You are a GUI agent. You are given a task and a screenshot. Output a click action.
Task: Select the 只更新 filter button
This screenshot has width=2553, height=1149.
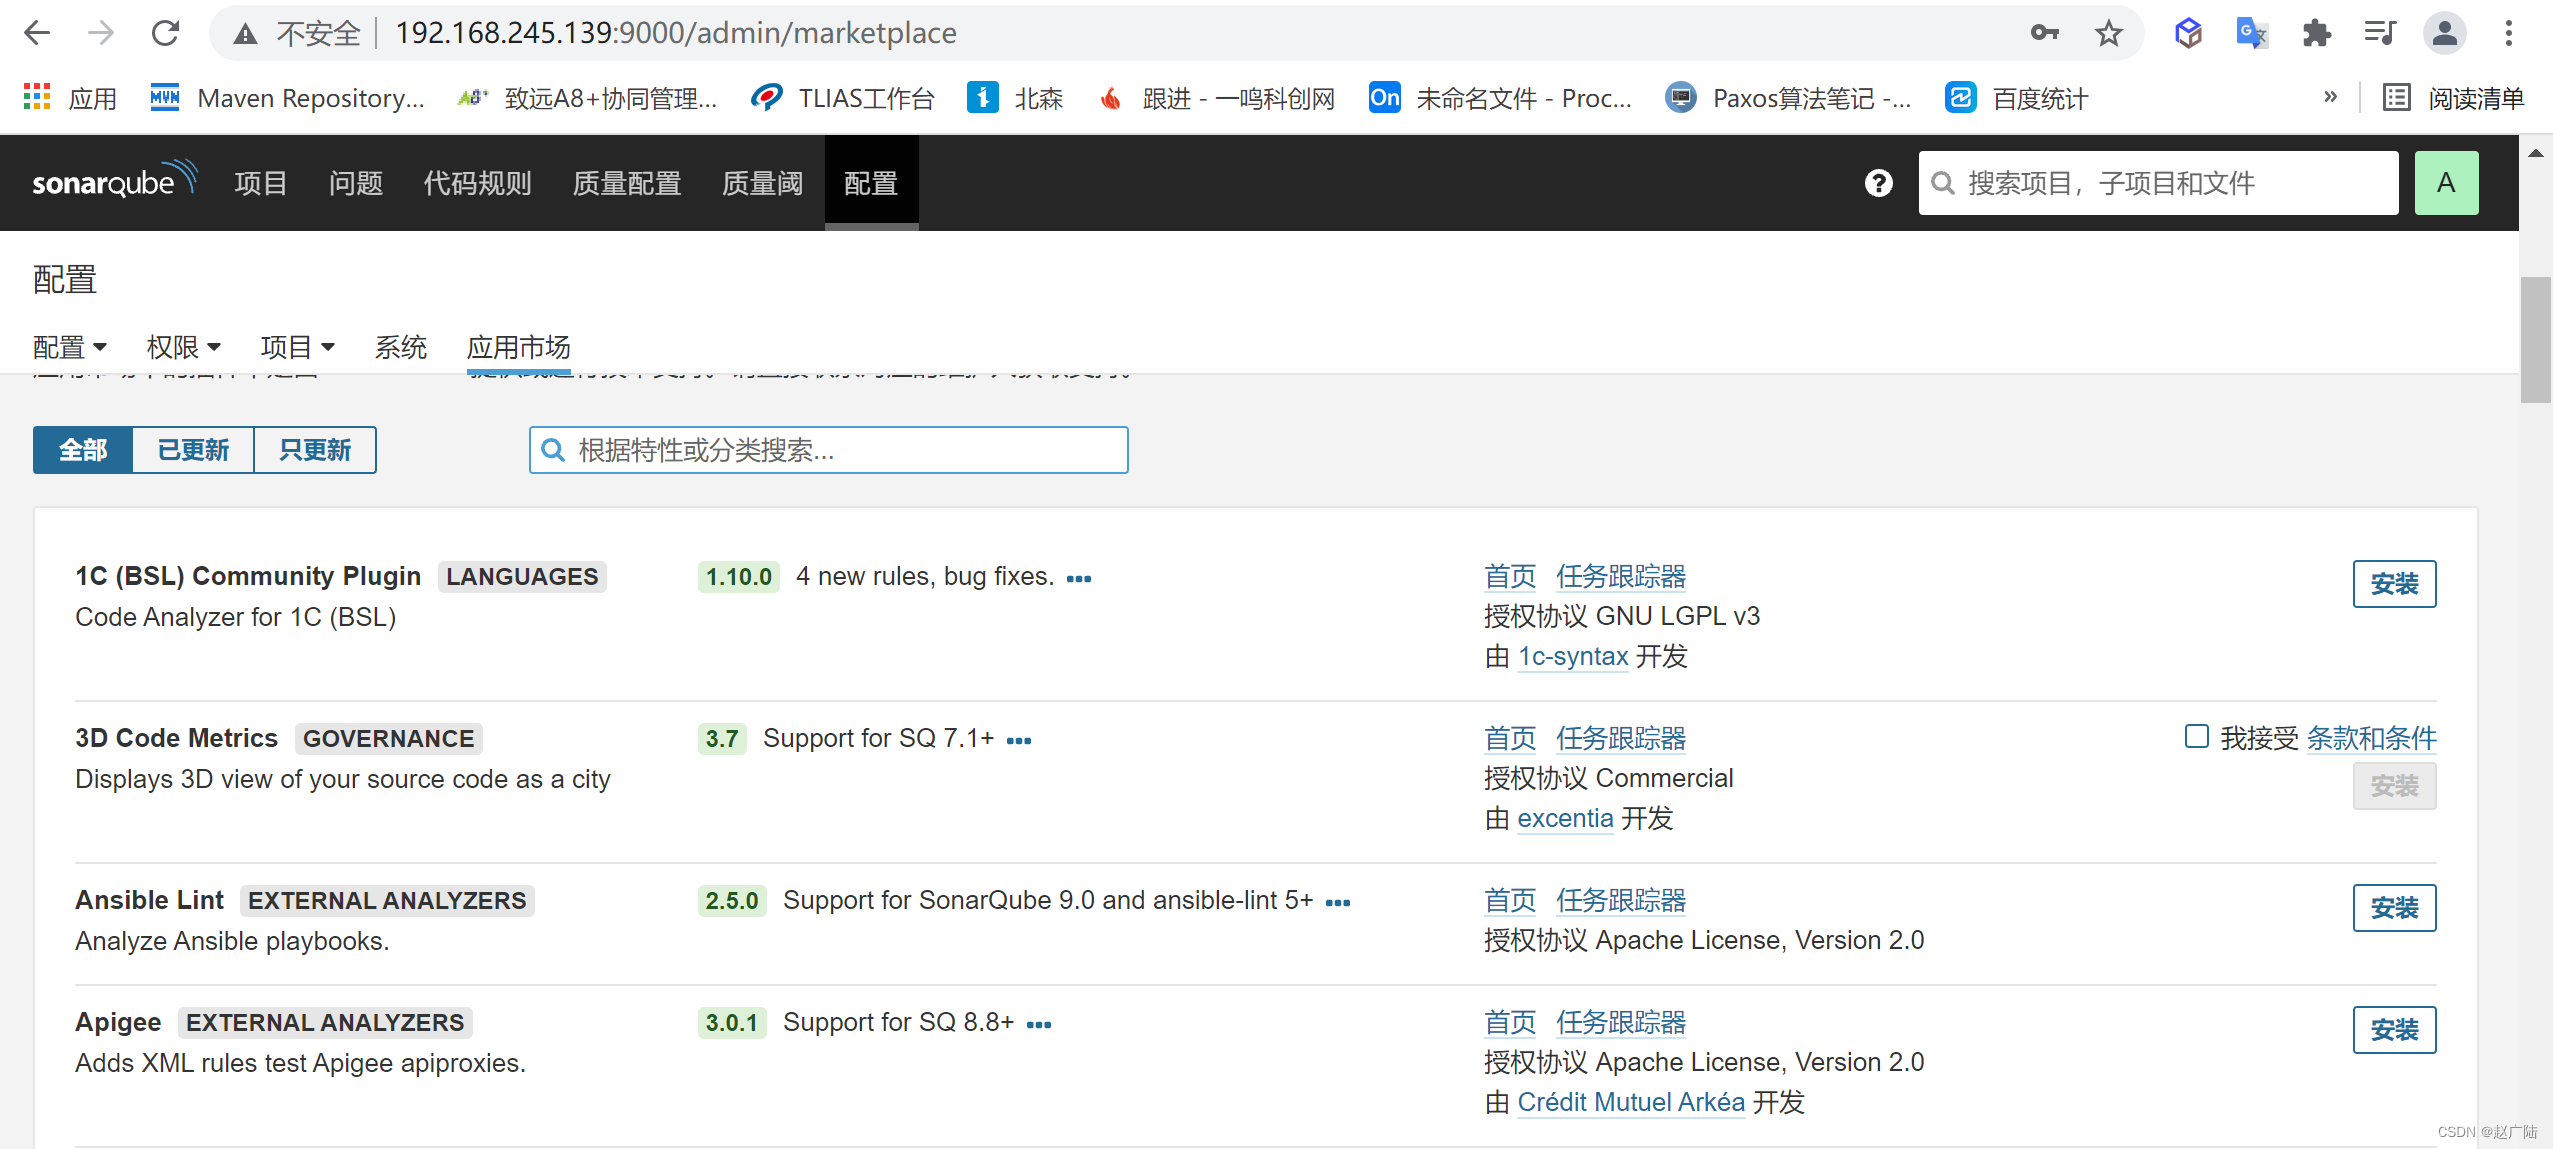(x=315, y=450)
